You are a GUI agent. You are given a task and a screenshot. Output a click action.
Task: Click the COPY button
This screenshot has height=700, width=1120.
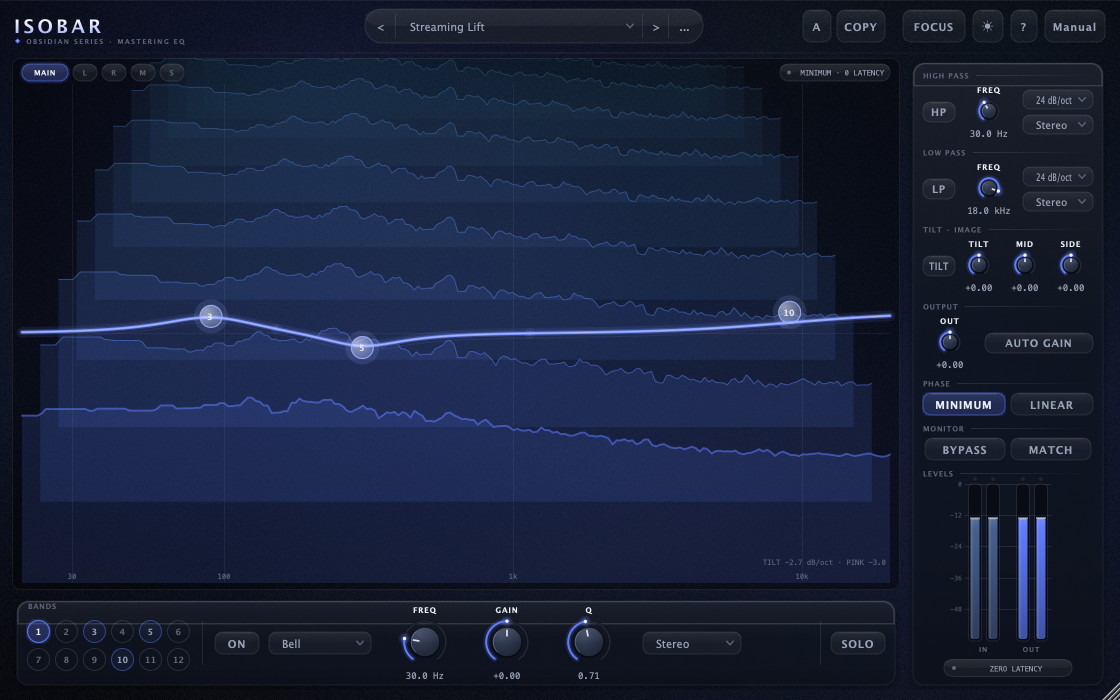tap(861, 27)
